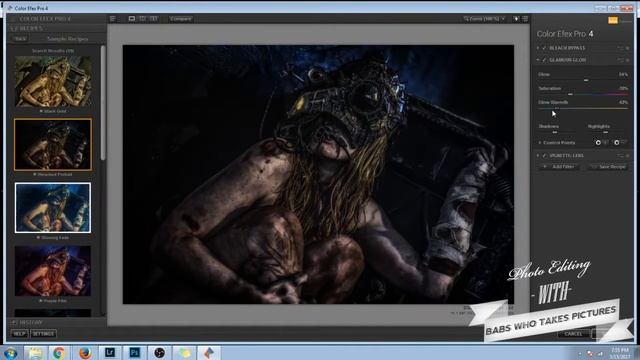This screenshot has width=640, height=360.
Task: Open the Settings button
Action: coord(43,334)
